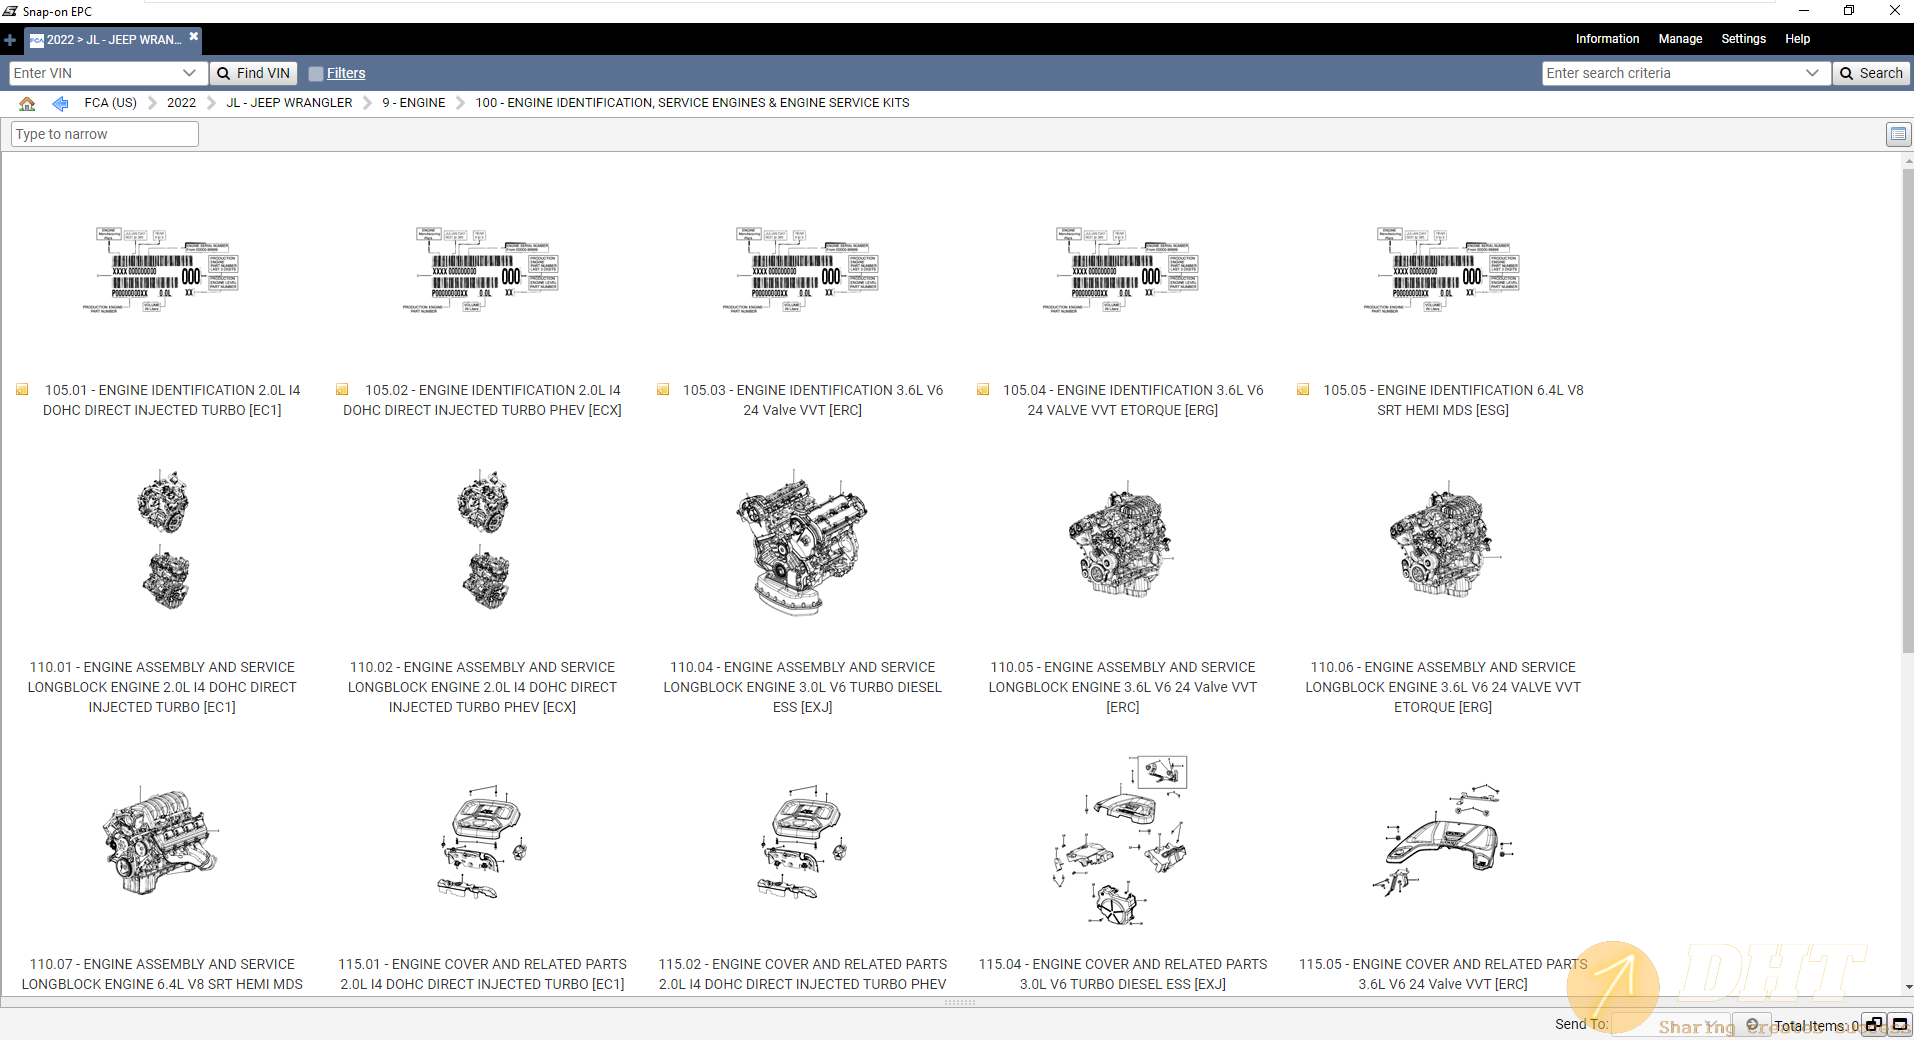Toggle the Filters checkbox

pos(316,73)
